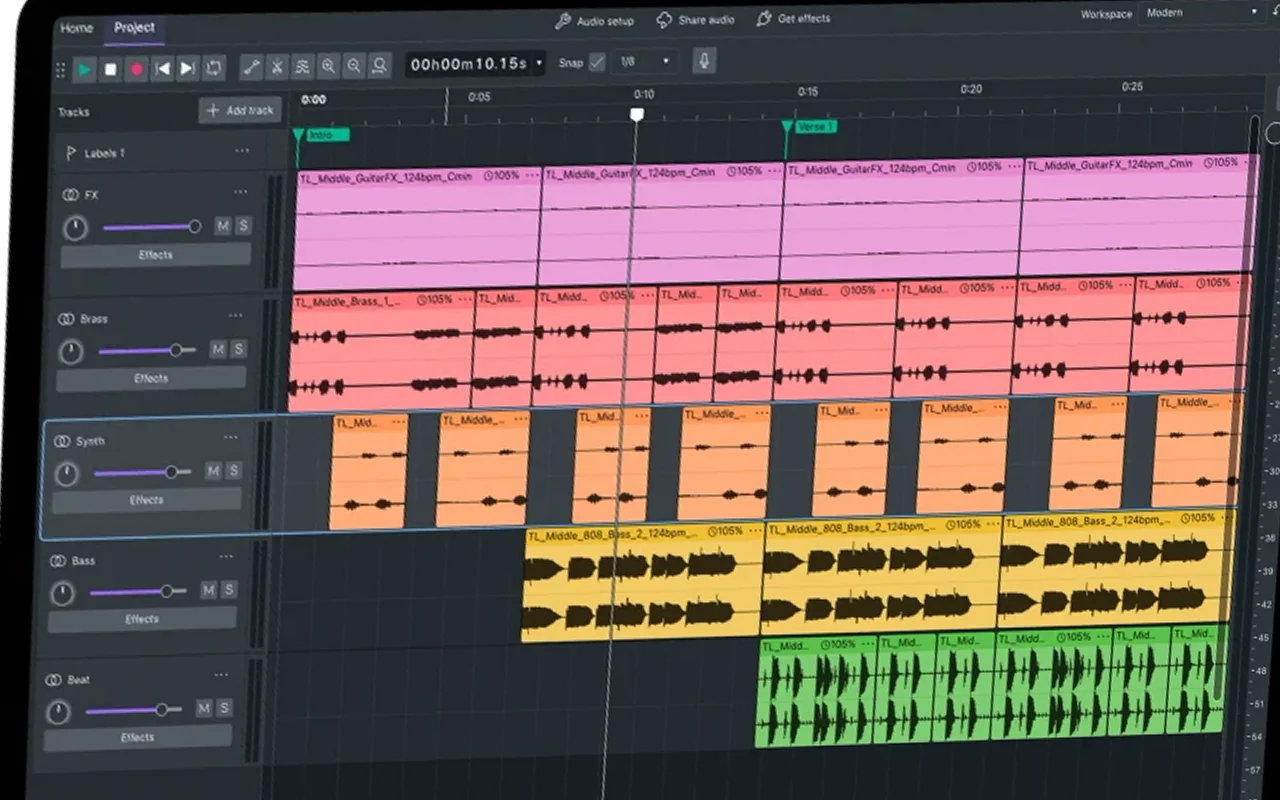The width and height of the screenshot is (1280, 800).
Task: Click the flag icon on Labels 1 track
Action: (x=71, y=153)
